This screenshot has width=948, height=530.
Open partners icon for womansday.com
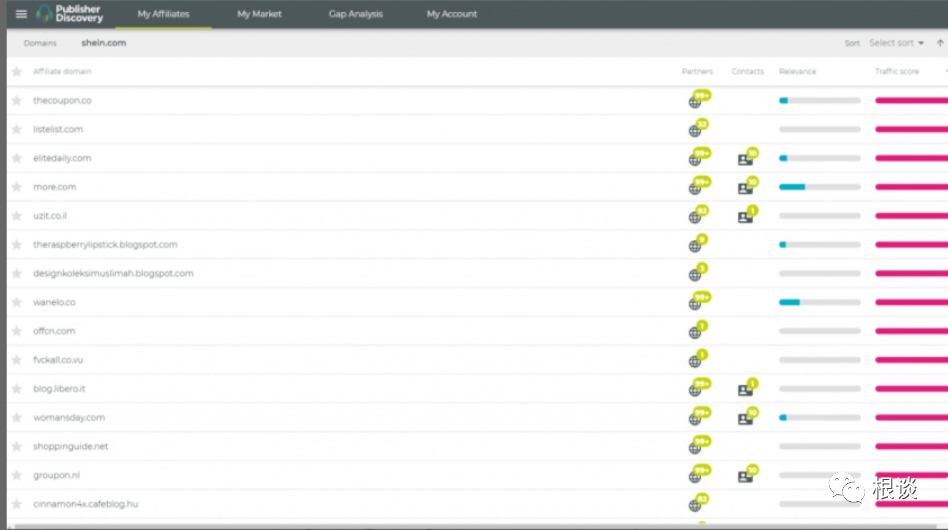pyautogui.click(x=699, y=416)
